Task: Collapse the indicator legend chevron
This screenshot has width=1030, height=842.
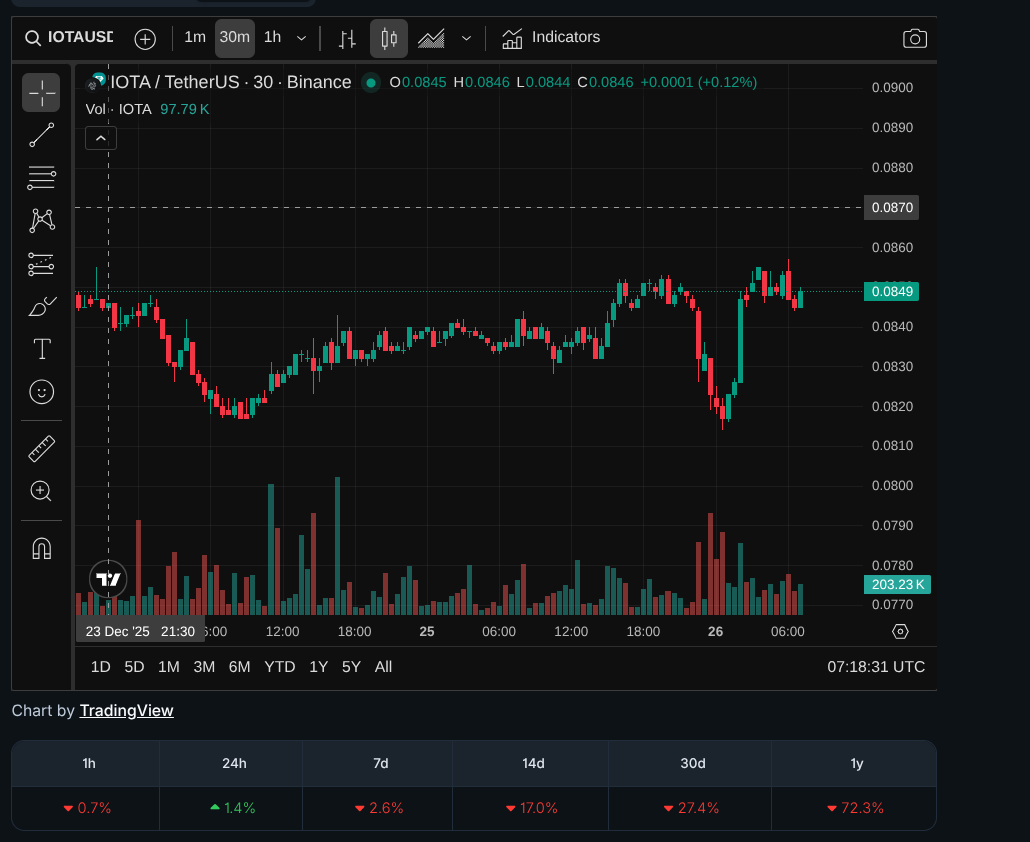Action: coord(101,139)
